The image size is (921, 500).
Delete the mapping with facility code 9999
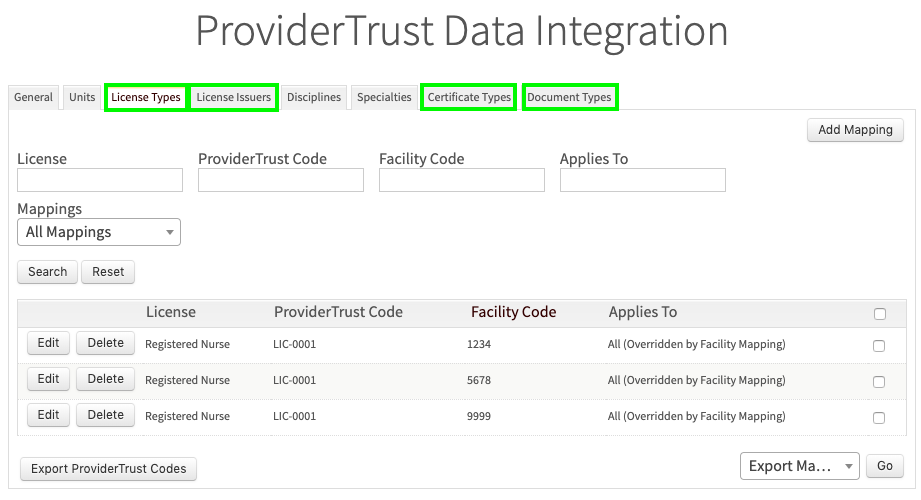coord(106,415)
